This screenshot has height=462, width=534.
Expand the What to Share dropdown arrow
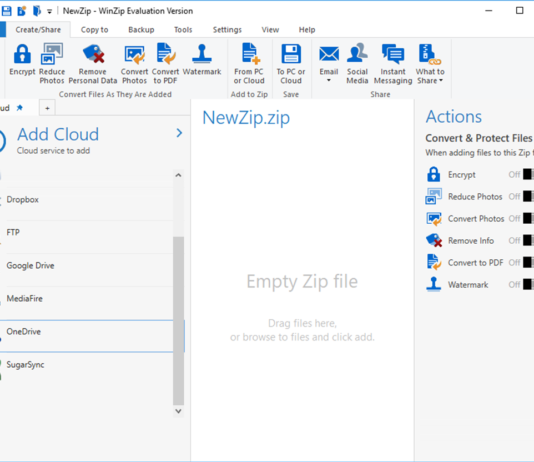[x=441, y=81]
